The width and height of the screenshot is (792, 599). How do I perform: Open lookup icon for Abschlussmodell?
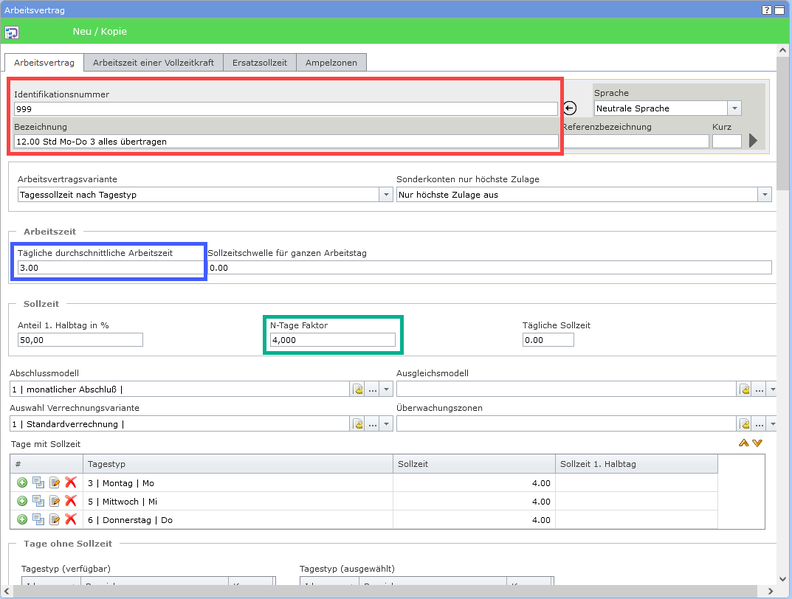(x=358, y=390)
